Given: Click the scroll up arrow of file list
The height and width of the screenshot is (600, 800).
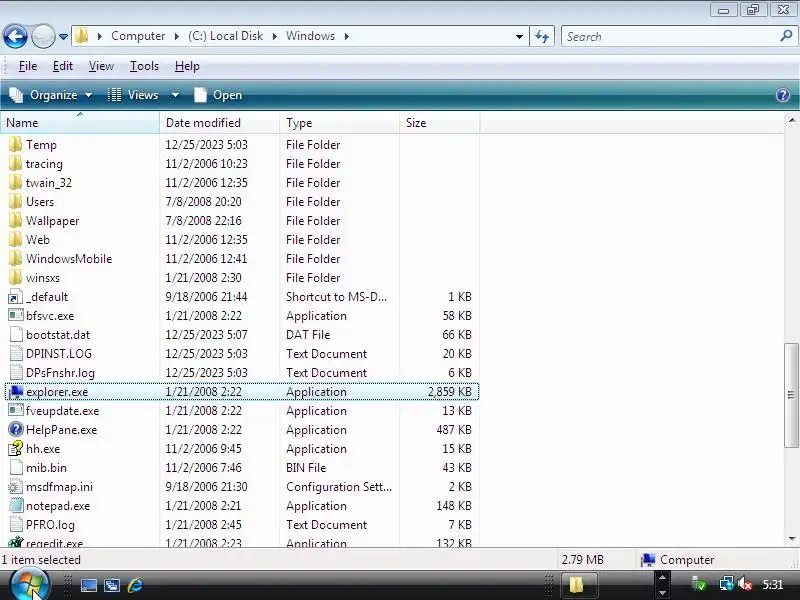Looking at the screenshot, I should tap(791, 120).
